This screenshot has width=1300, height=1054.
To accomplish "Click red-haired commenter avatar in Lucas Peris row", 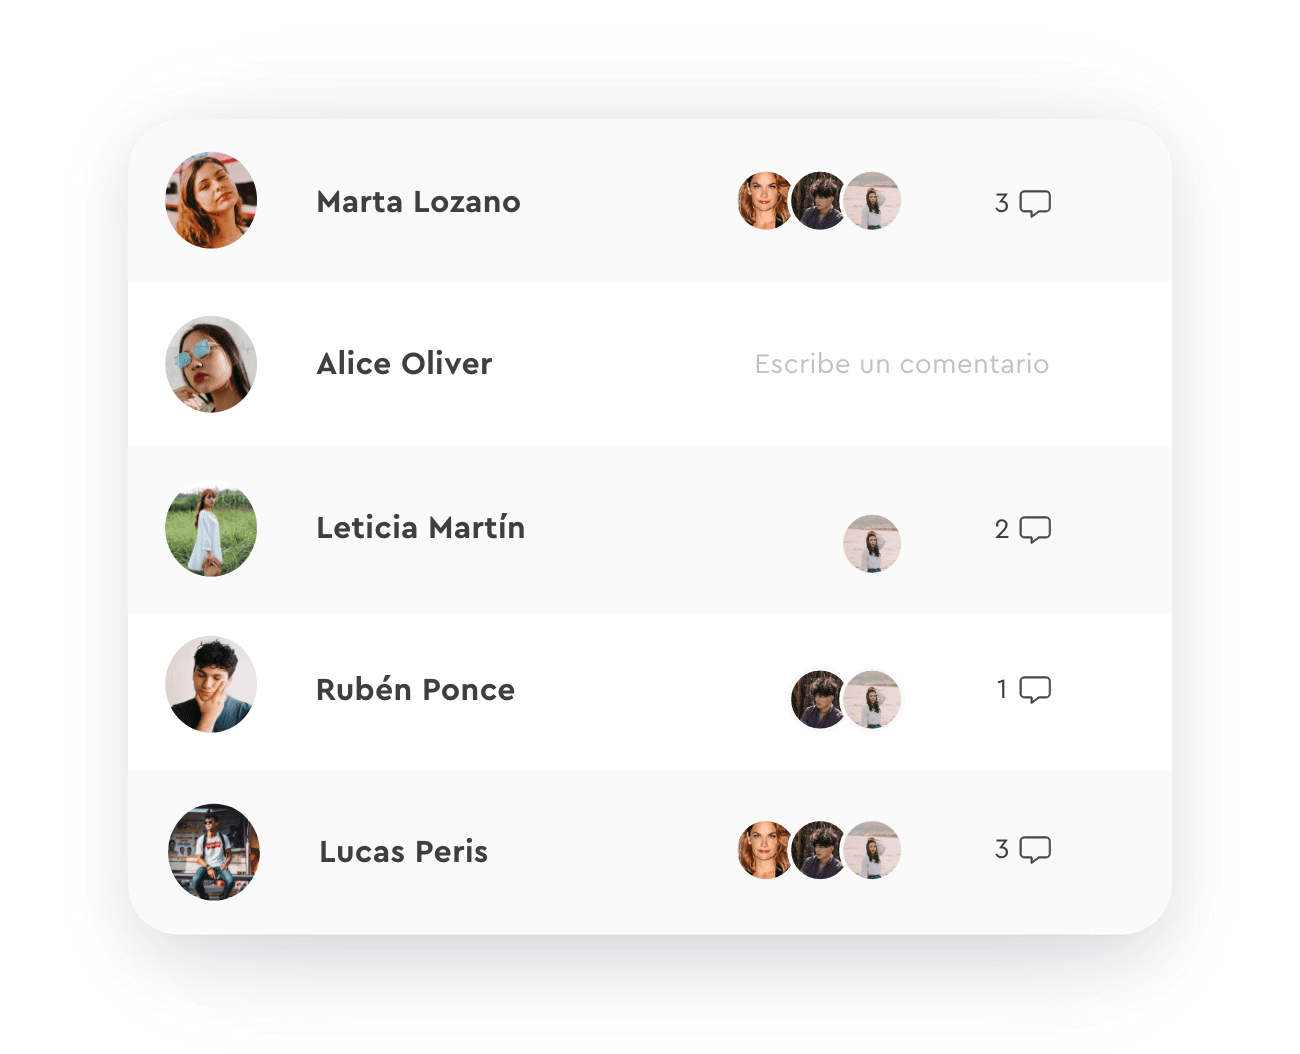I will pyautogui.click(x=765, y=850).
